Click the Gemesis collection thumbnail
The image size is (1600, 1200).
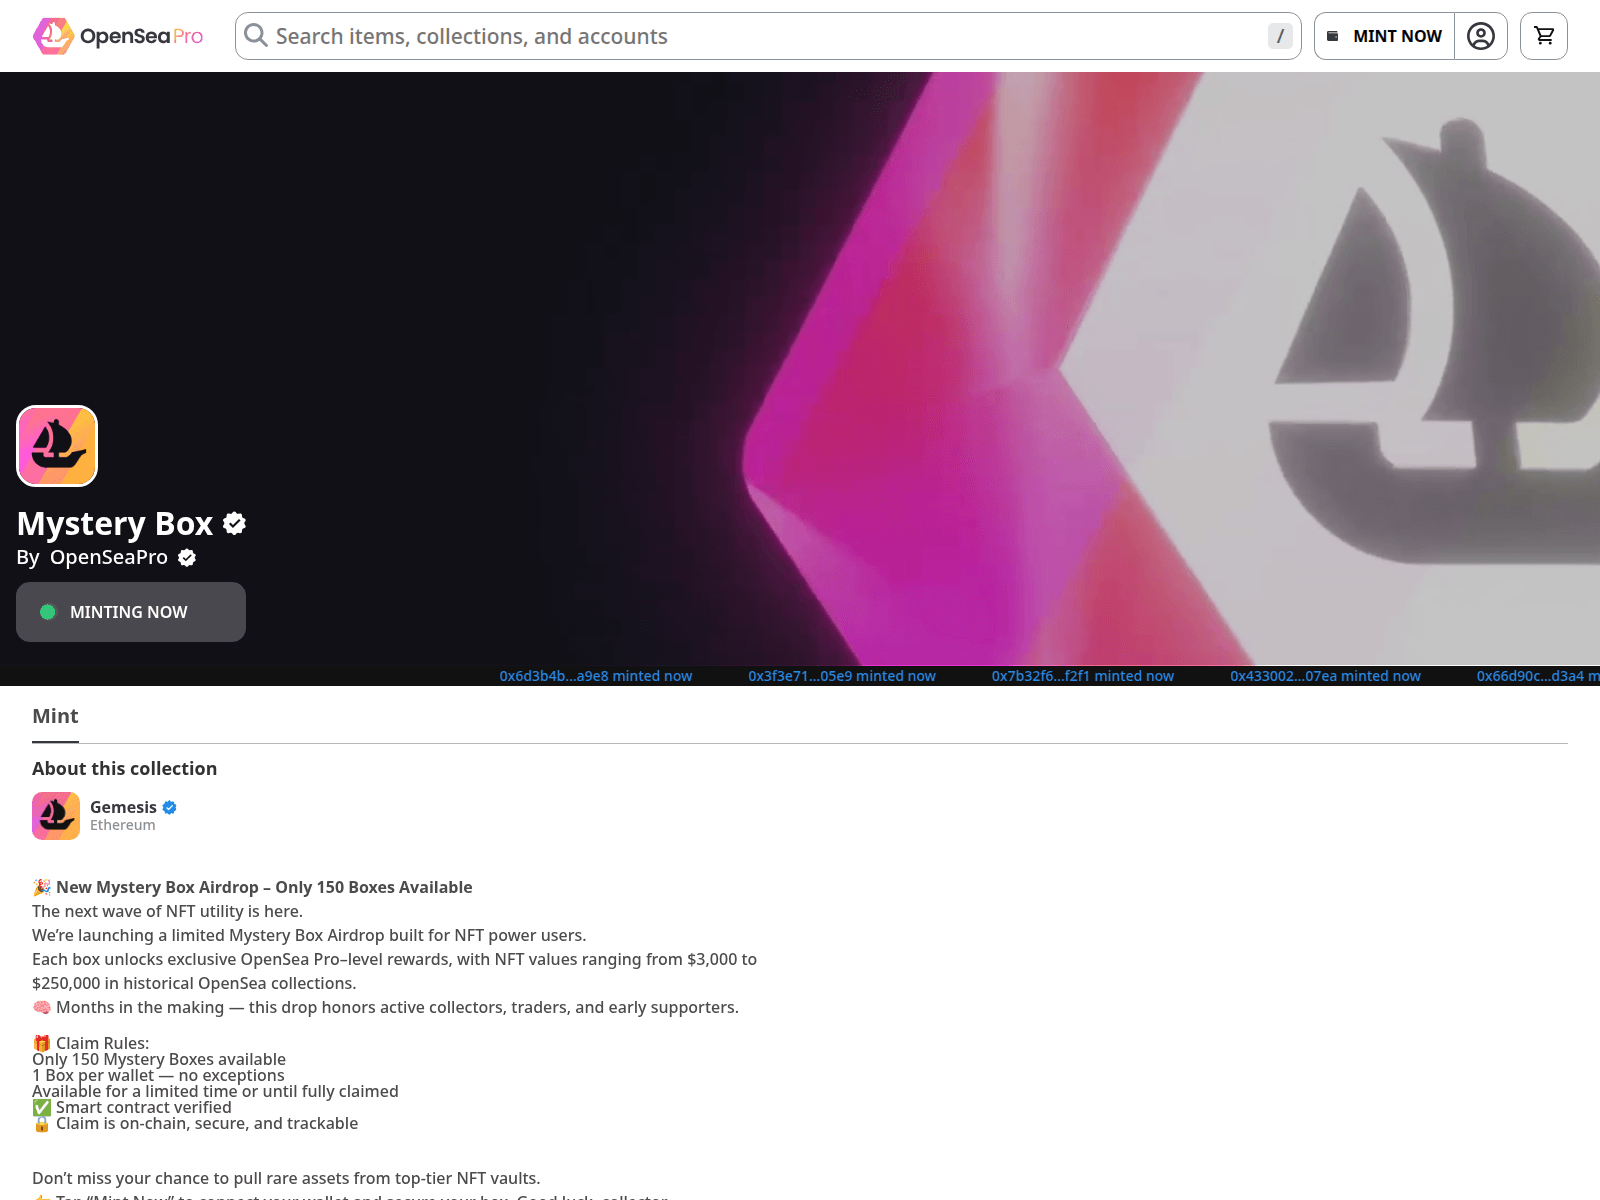(56, 816)
